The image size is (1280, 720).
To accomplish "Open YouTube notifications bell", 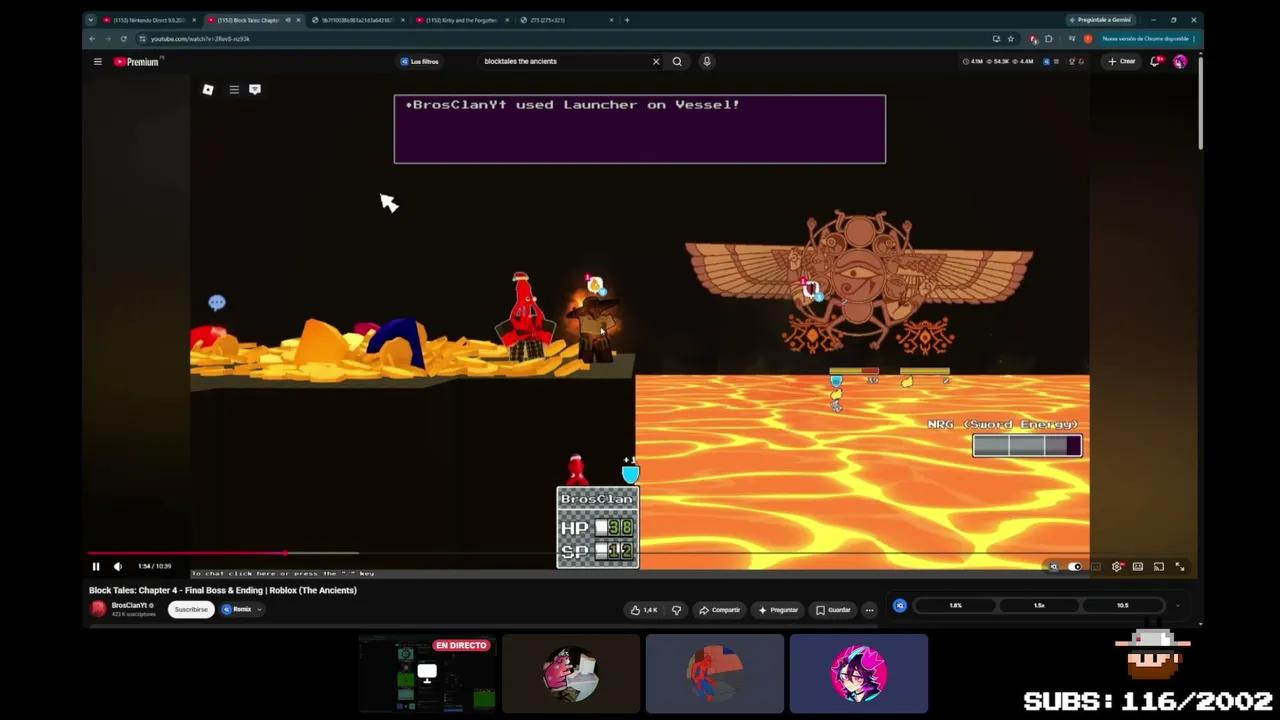I will pyautogui.click(x=1156, y=62).
